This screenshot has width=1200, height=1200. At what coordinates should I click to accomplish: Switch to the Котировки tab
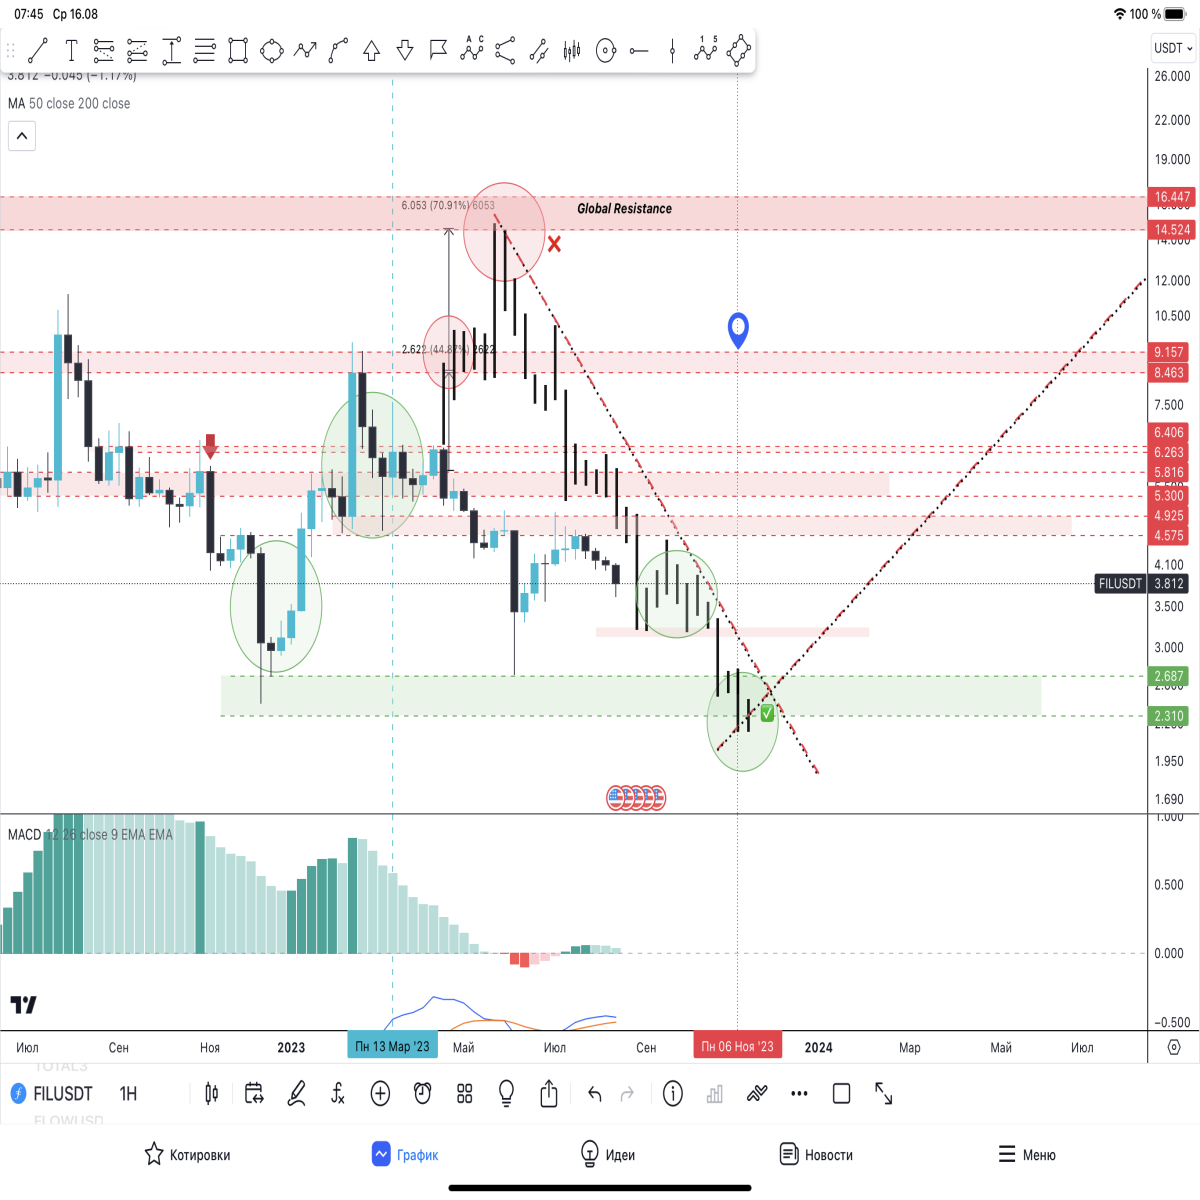click(187, 1154)
